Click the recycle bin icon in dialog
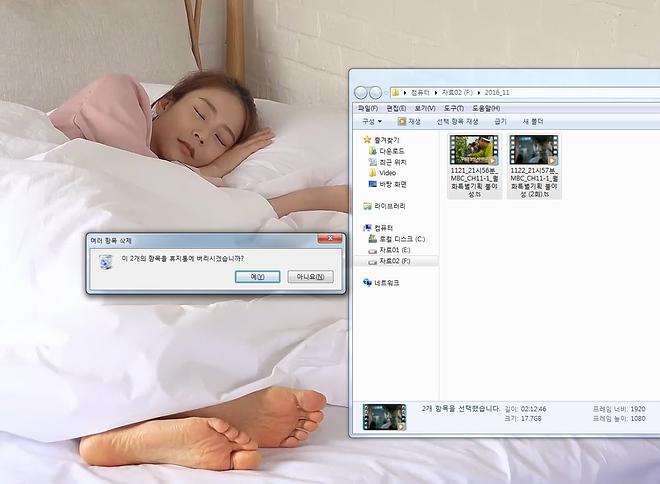The width and height of the screenshot is (660, 484). 106,261
